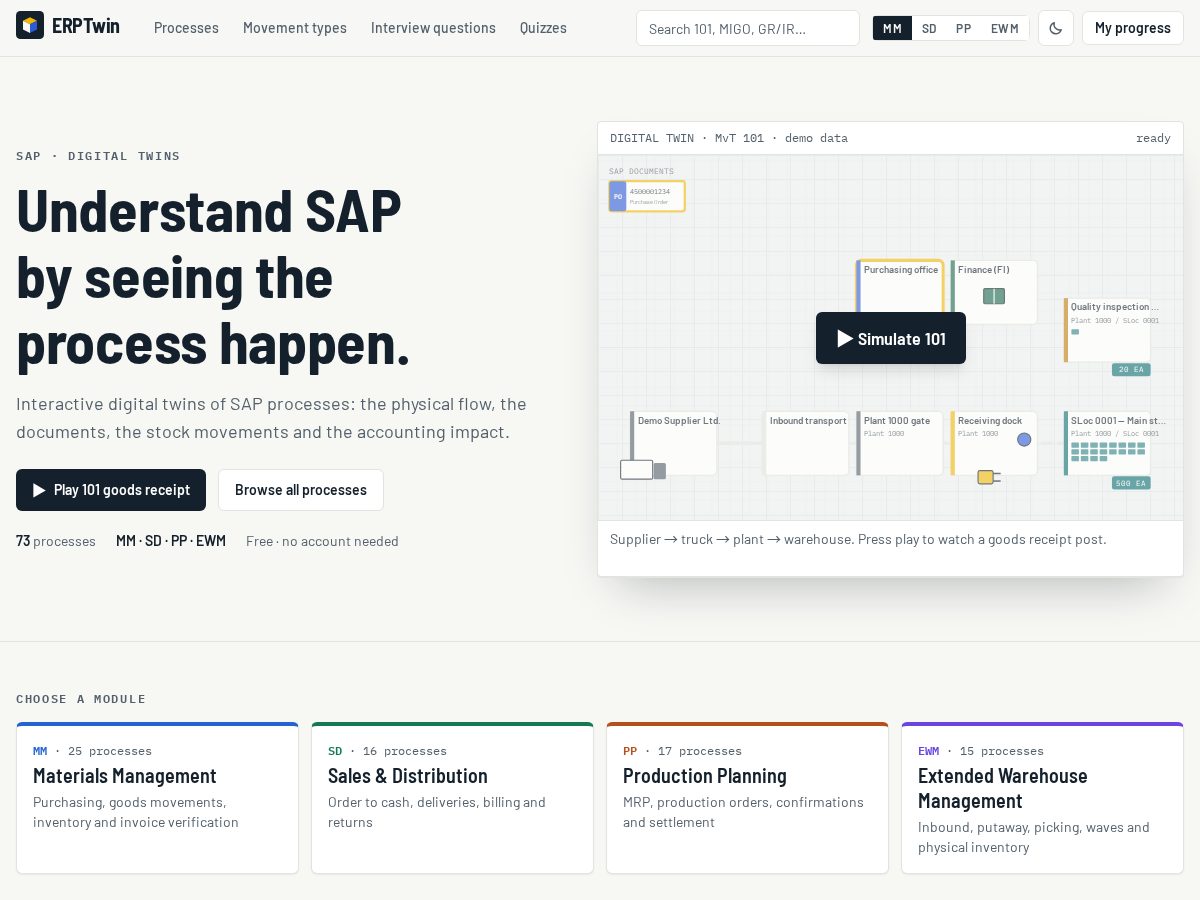
Task: Open My progress
Action: click(x=1132, y=28)
